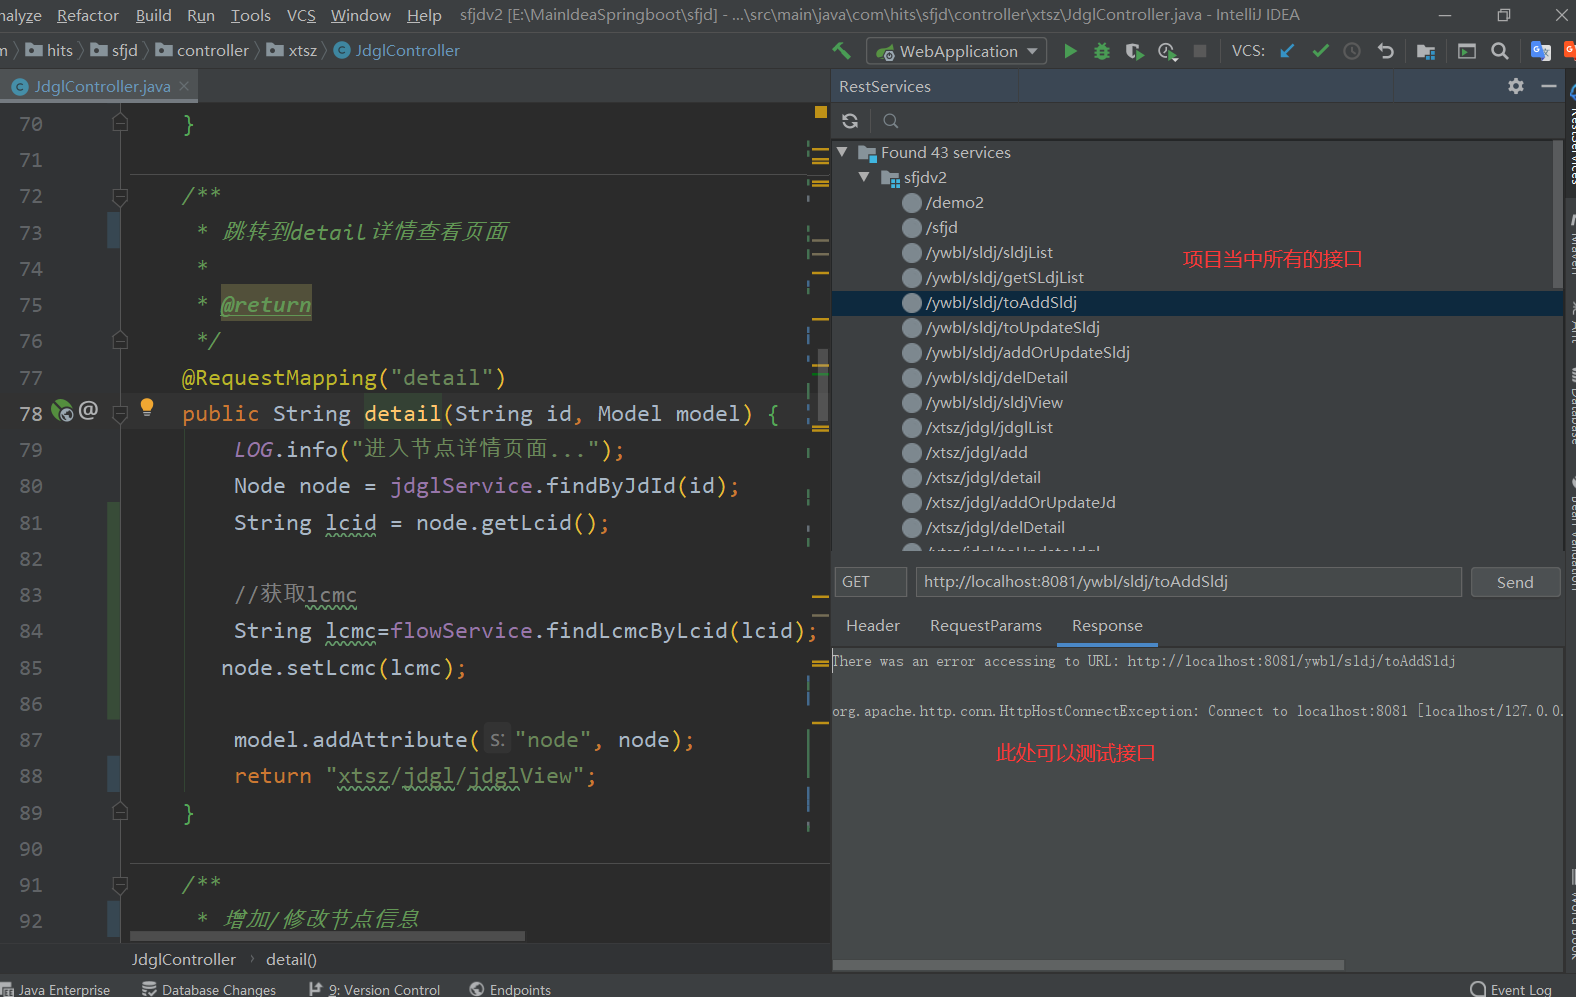Fold the detail method at line 78

tap(120, 413)
